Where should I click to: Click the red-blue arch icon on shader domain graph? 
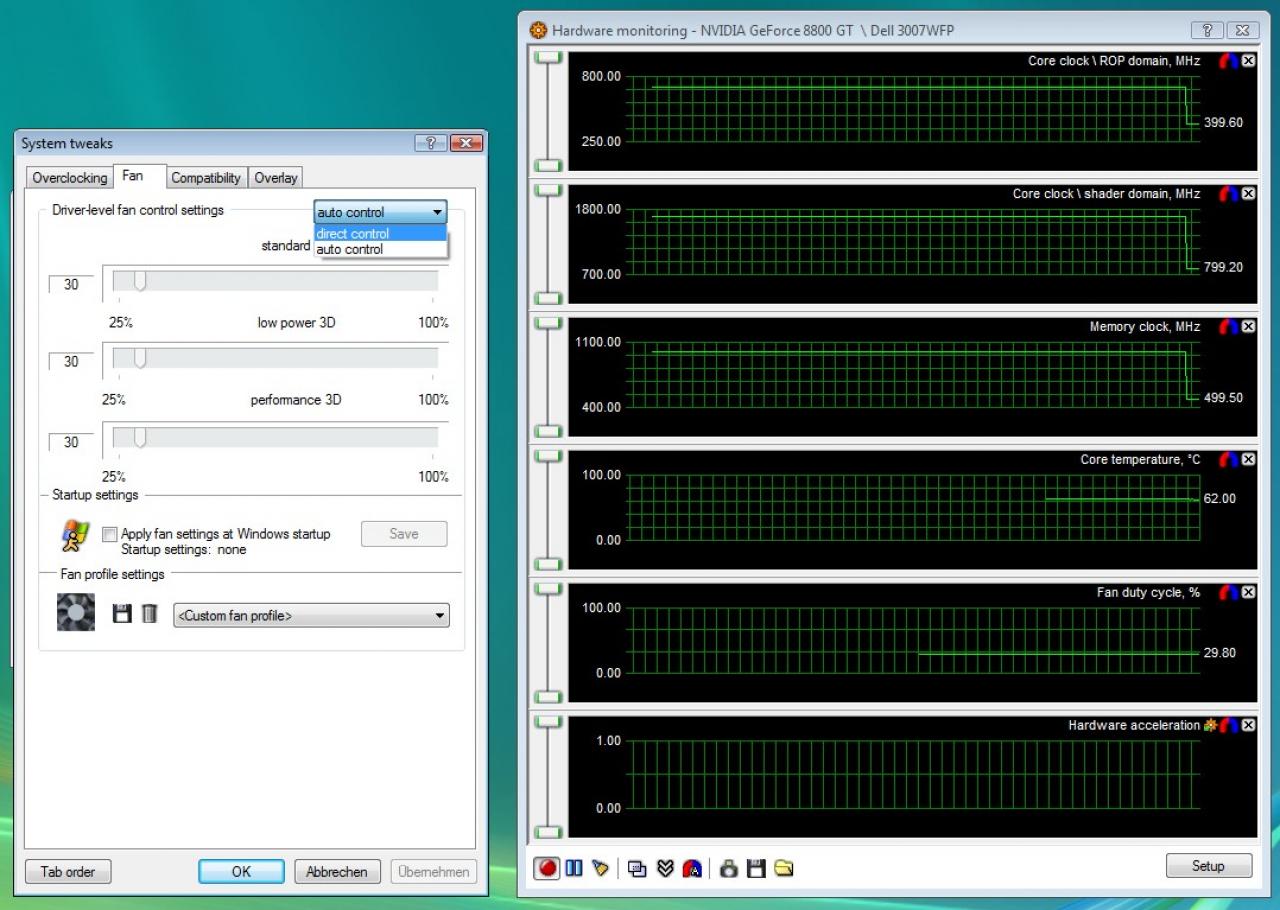click(1229, 194)
